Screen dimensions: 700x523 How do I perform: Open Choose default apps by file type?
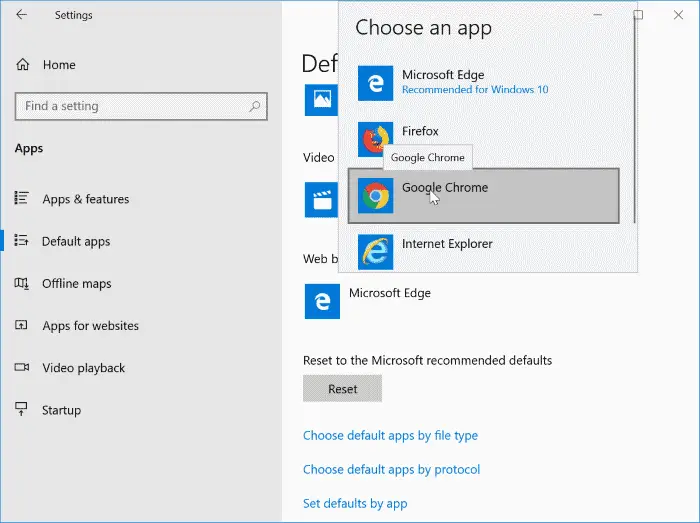[390, 436]
